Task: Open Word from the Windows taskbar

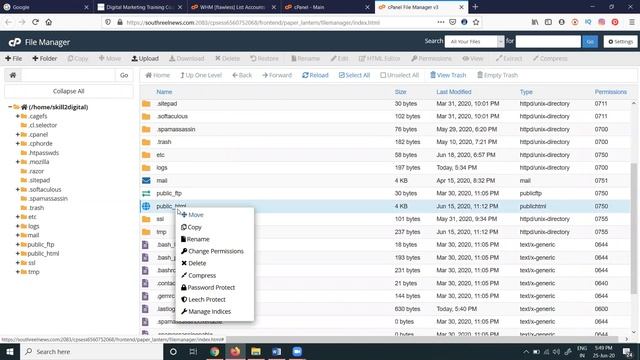Action: [x=276, y=351]
